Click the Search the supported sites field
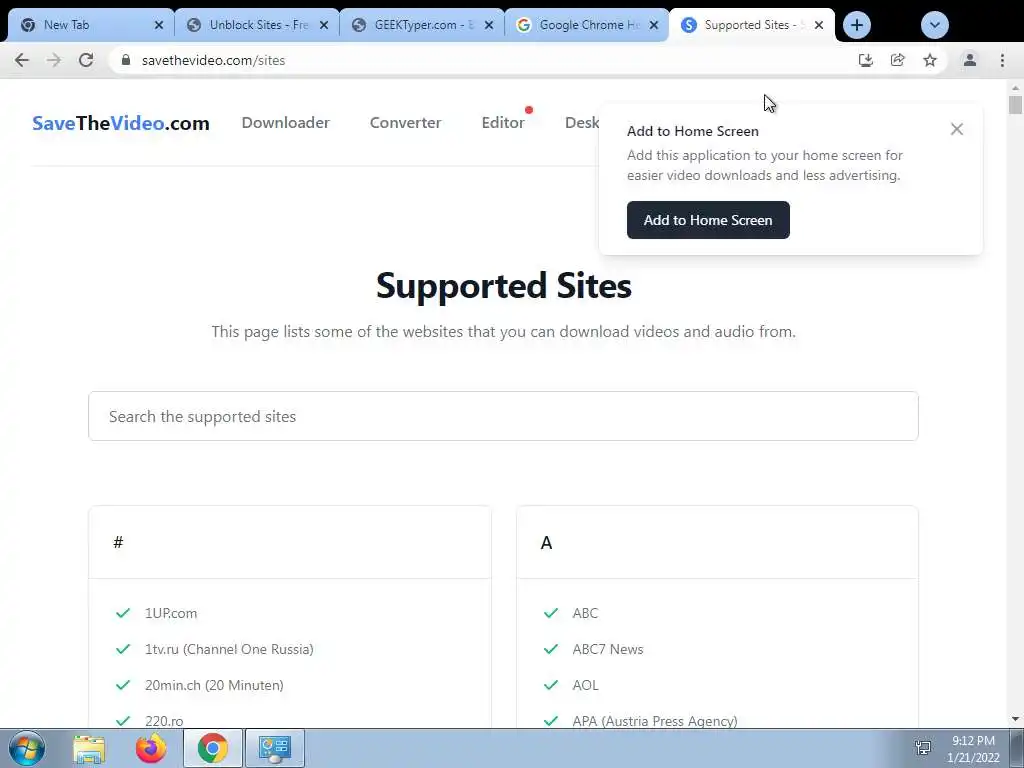This screenshot has height=768, width=1024. coord(503,416)
